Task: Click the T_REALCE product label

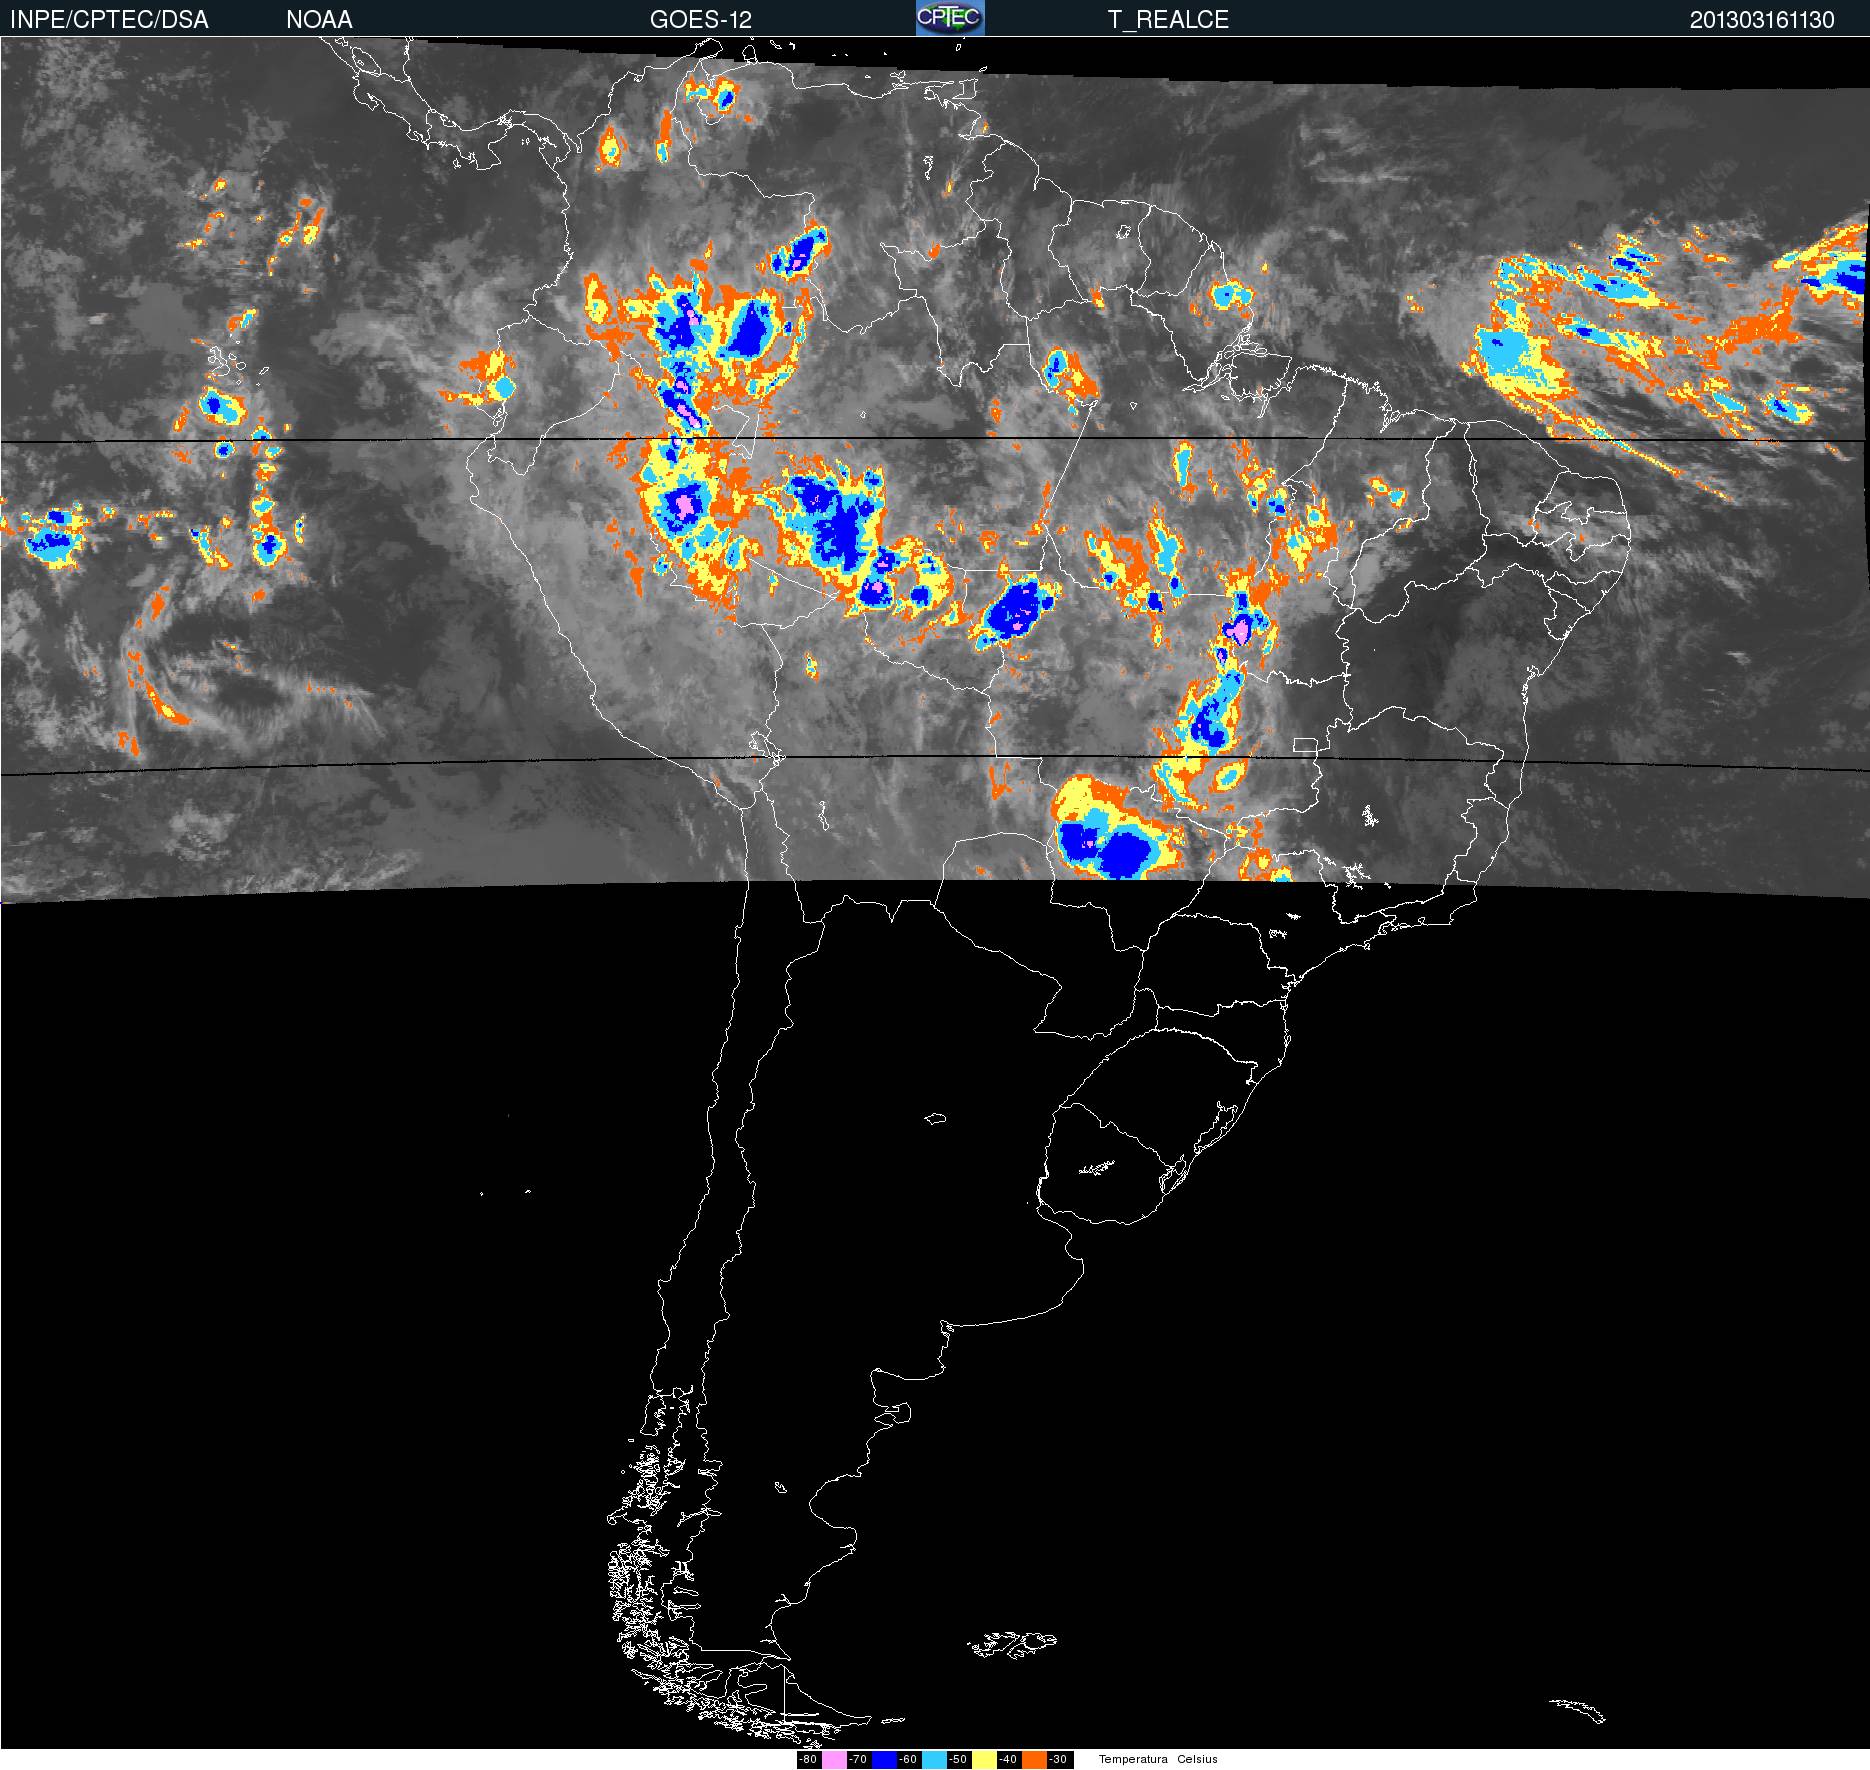Action: click(x=1168, y=20)
